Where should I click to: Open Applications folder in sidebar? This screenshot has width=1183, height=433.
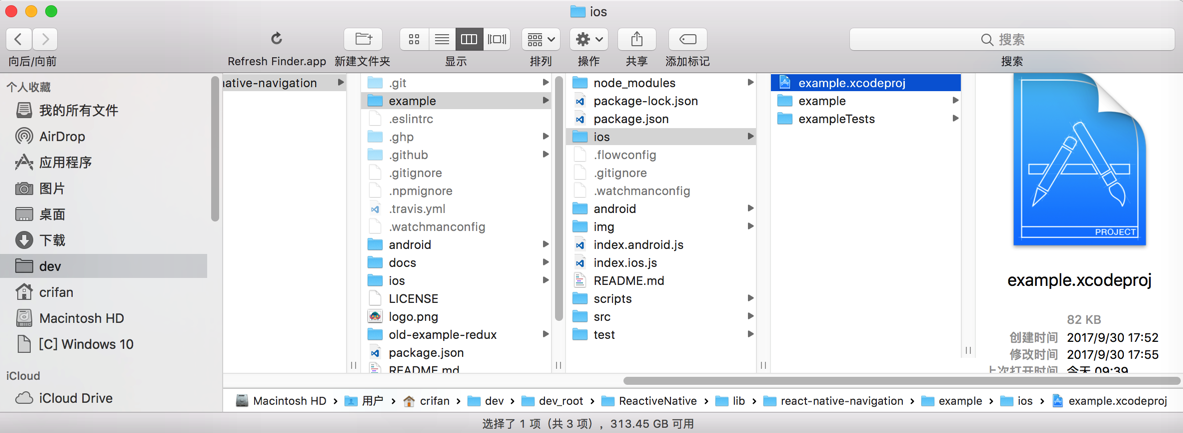(x=103, y=162)
